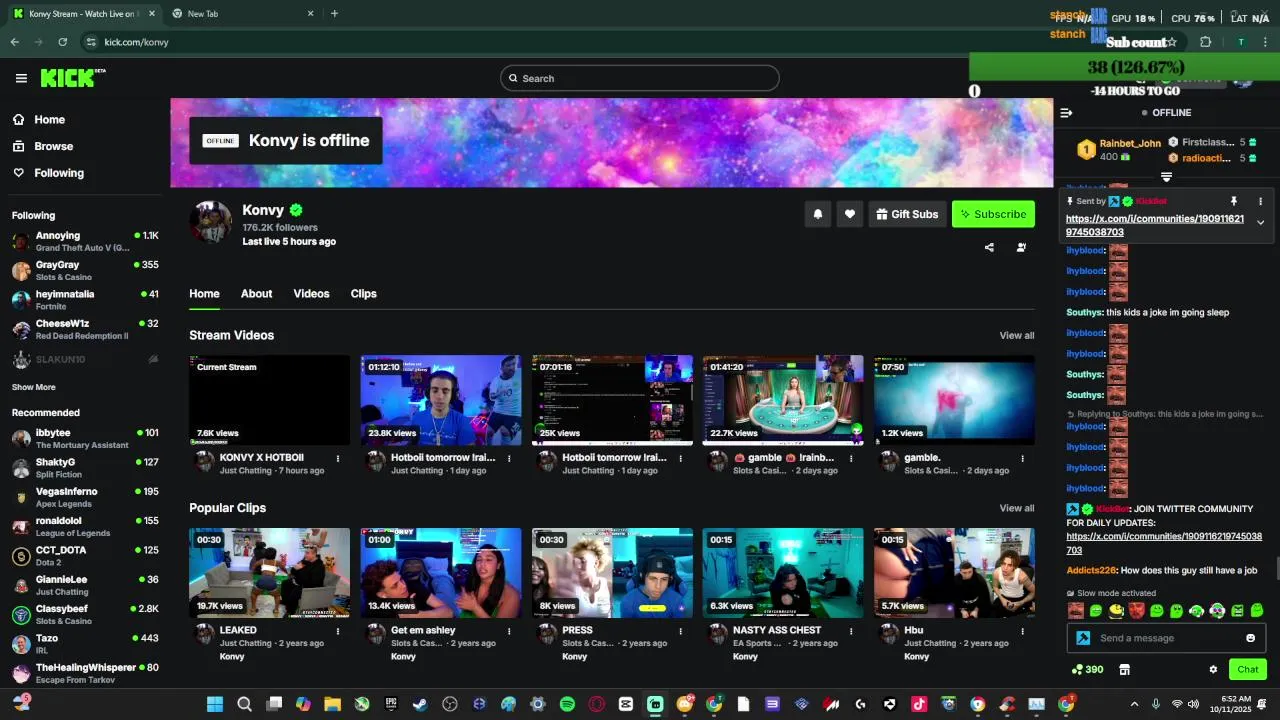The image size is (1280, 720).
Task: Select the channel Home tab
Action: point(204,294)
